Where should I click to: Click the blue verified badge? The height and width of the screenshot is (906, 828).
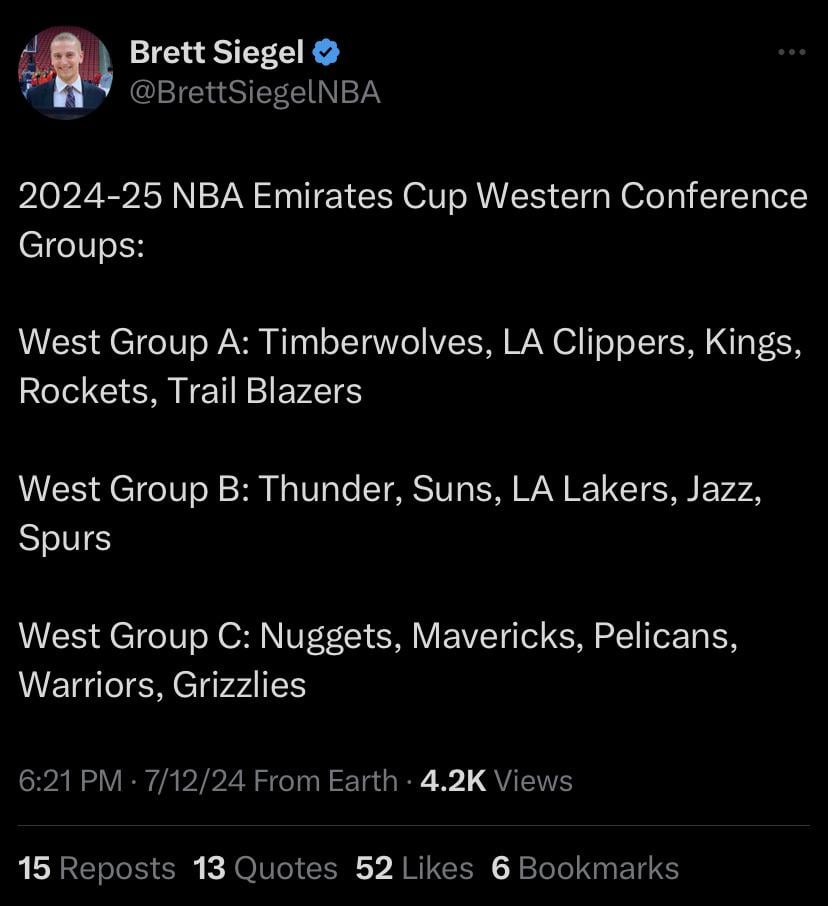(x=327, y=52)
